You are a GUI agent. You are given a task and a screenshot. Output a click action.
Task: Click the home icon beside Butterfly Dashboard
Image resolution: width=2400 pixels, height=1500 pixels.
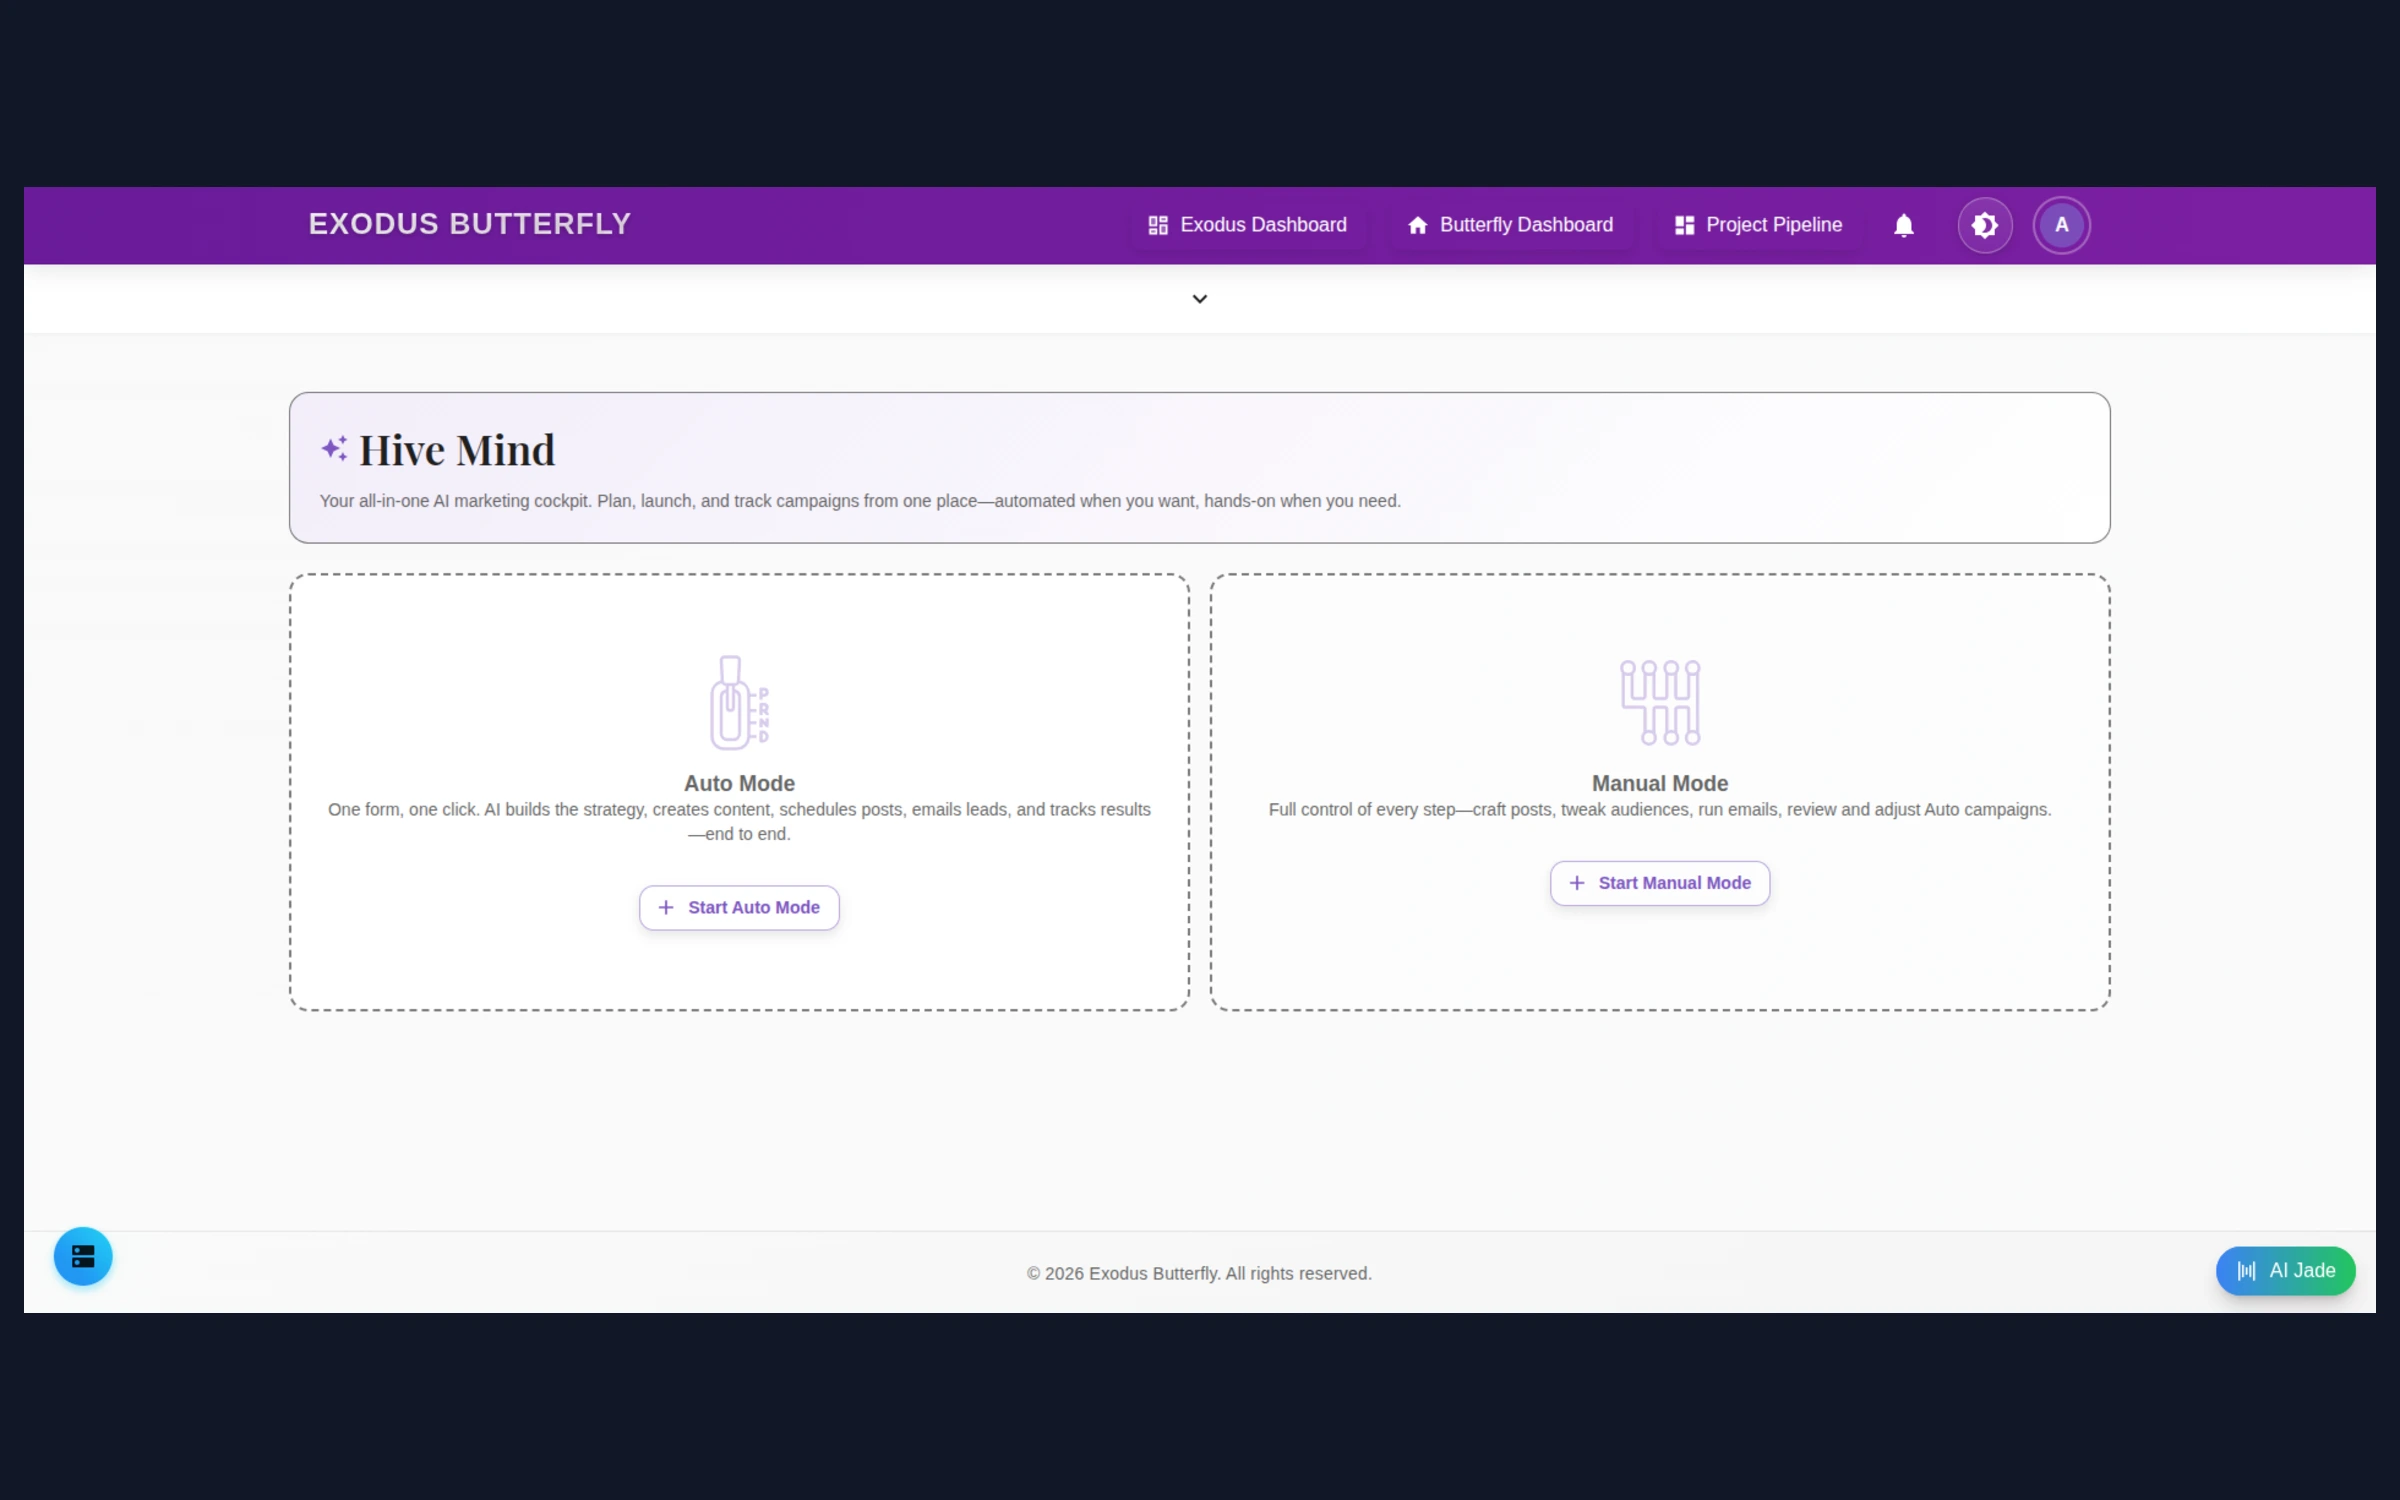coord(1417,225)
